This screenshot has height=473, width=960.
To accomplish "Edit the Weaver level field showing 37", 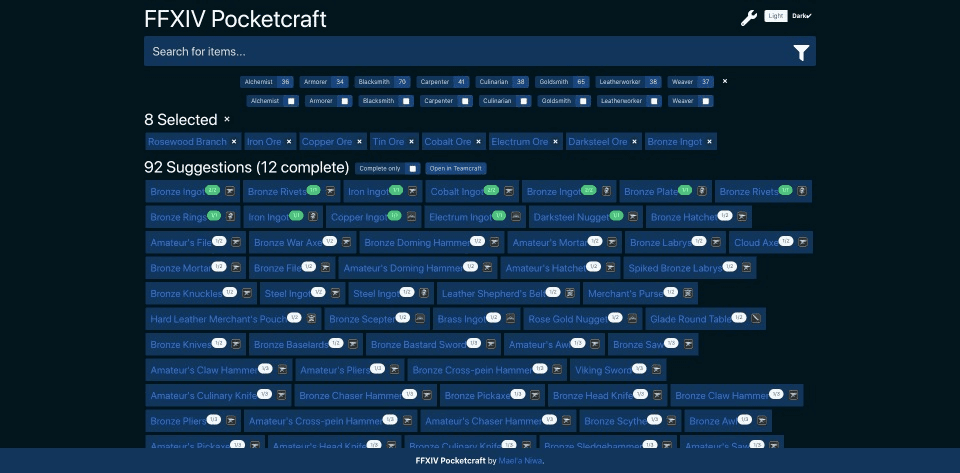I will [x=705, y=82].
